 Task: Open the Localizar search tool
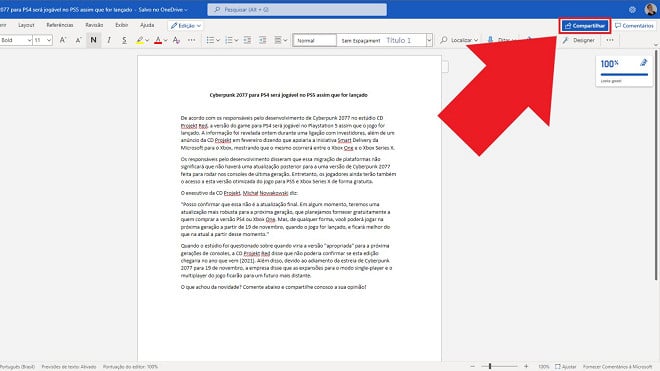[x=459, y=40]
